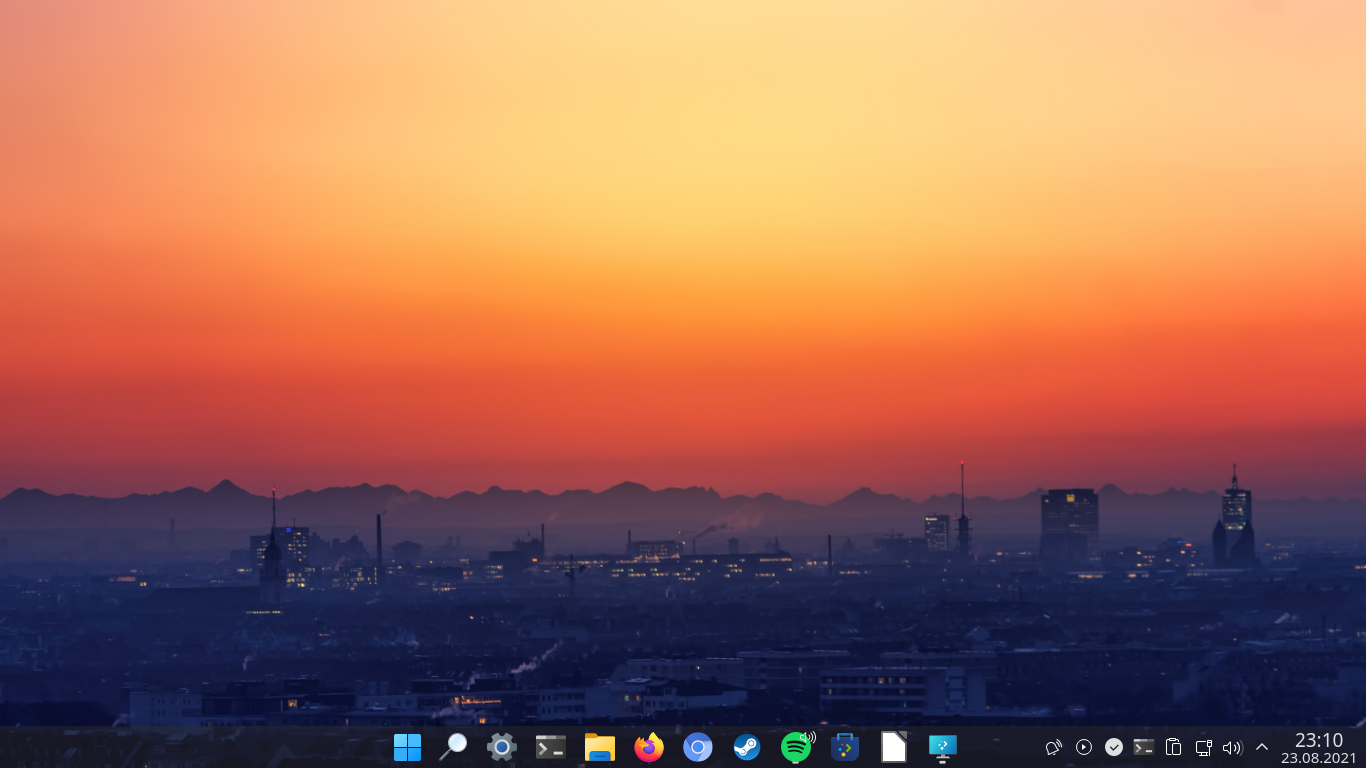Open the audio volume tray icon
This screenshot has height=768, width=1366.
[x=1232, y=747]
